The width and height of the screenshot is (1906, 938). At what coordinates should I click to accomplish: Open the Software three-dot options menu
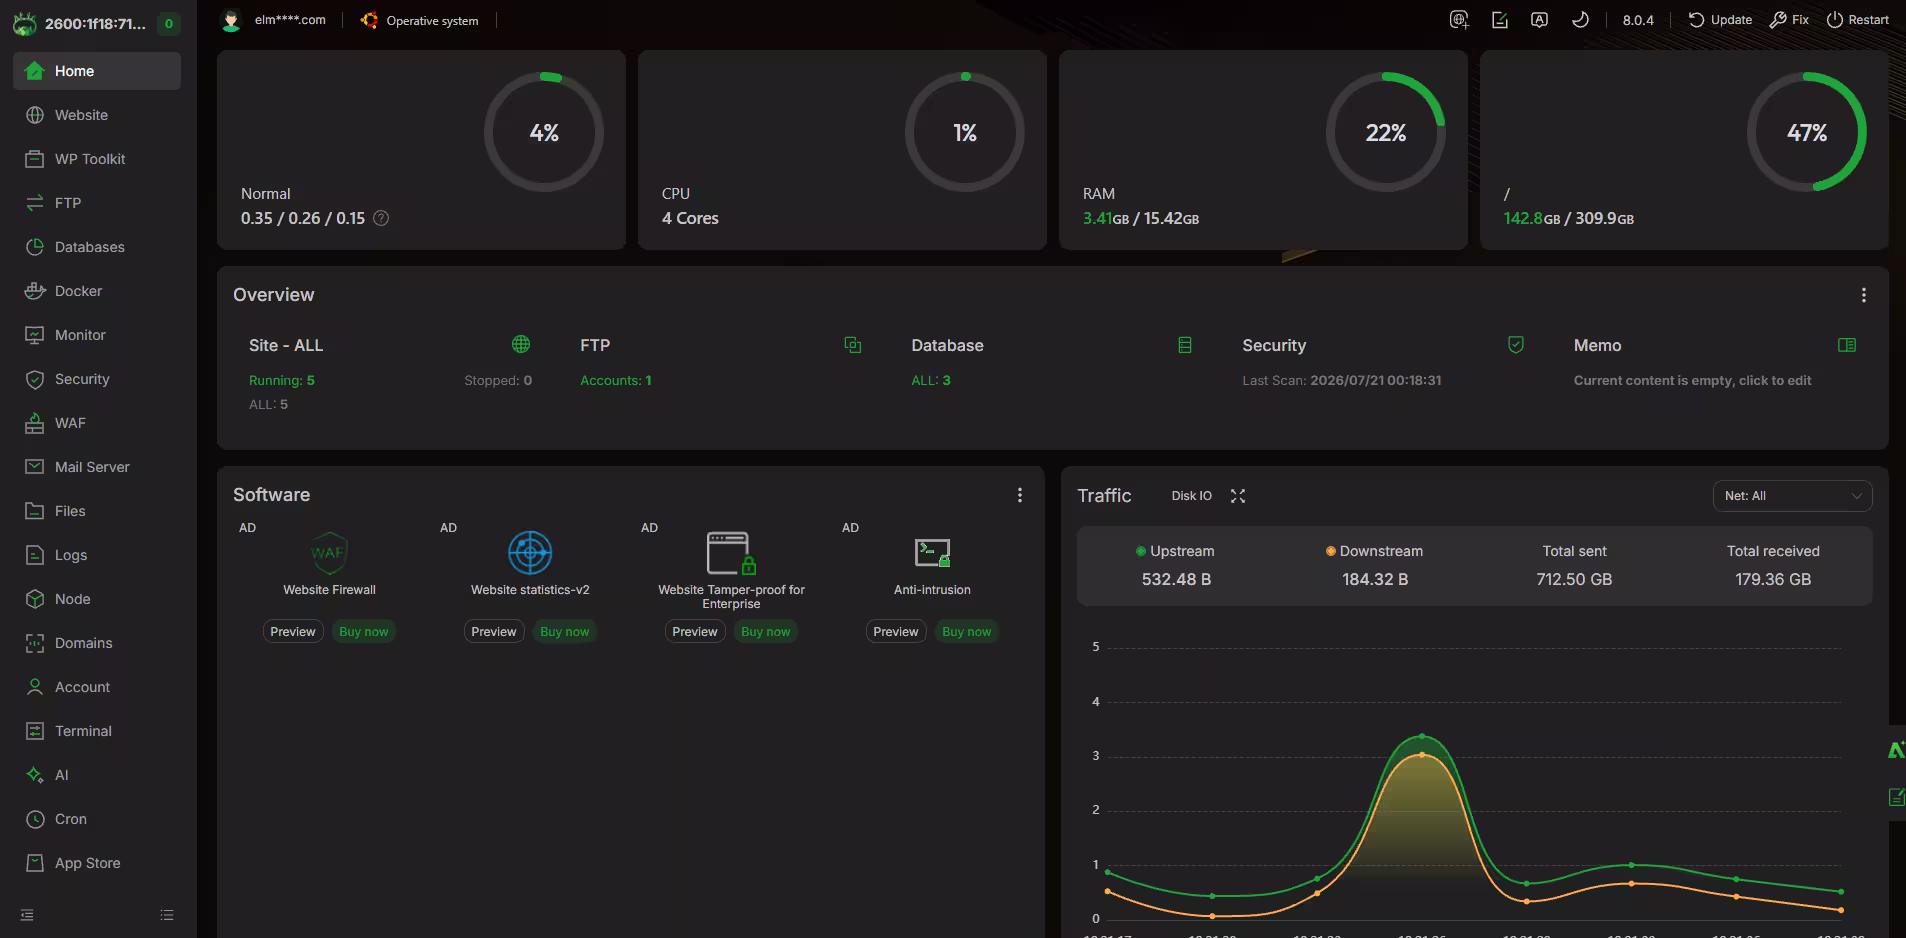click(x=1020, y=495)
